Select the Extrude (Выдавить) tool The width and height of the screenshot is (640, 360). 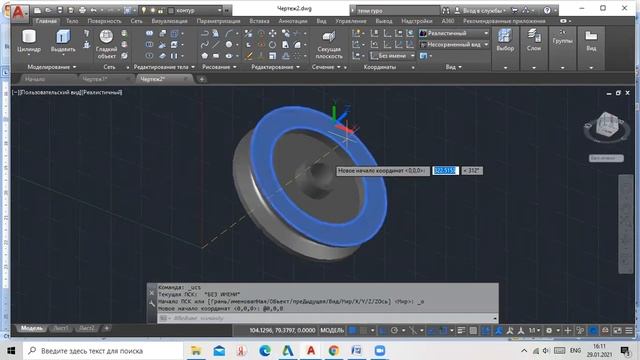[x=63, y=41]
